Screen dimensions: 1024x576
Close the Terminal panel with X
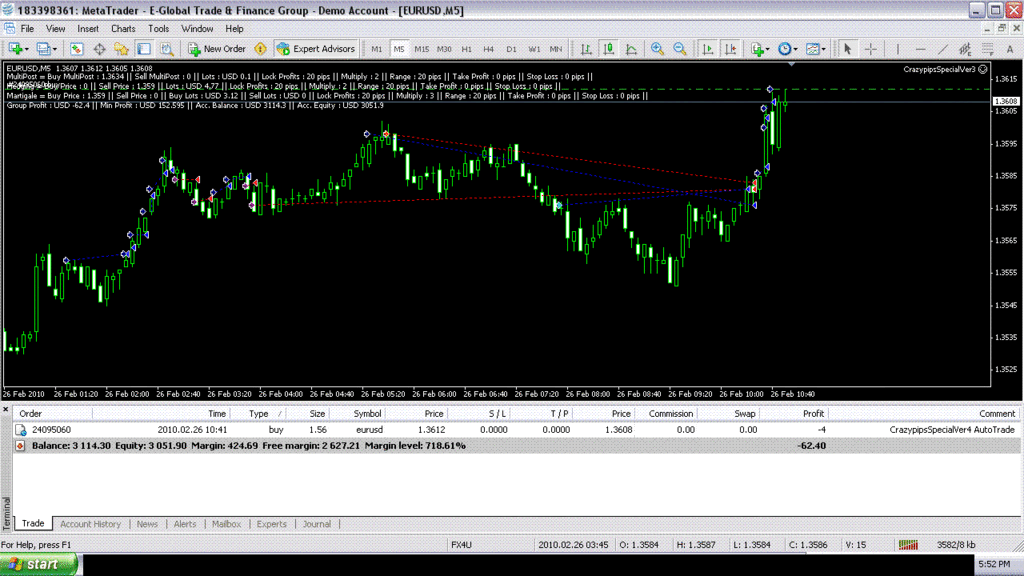(6, 409)
